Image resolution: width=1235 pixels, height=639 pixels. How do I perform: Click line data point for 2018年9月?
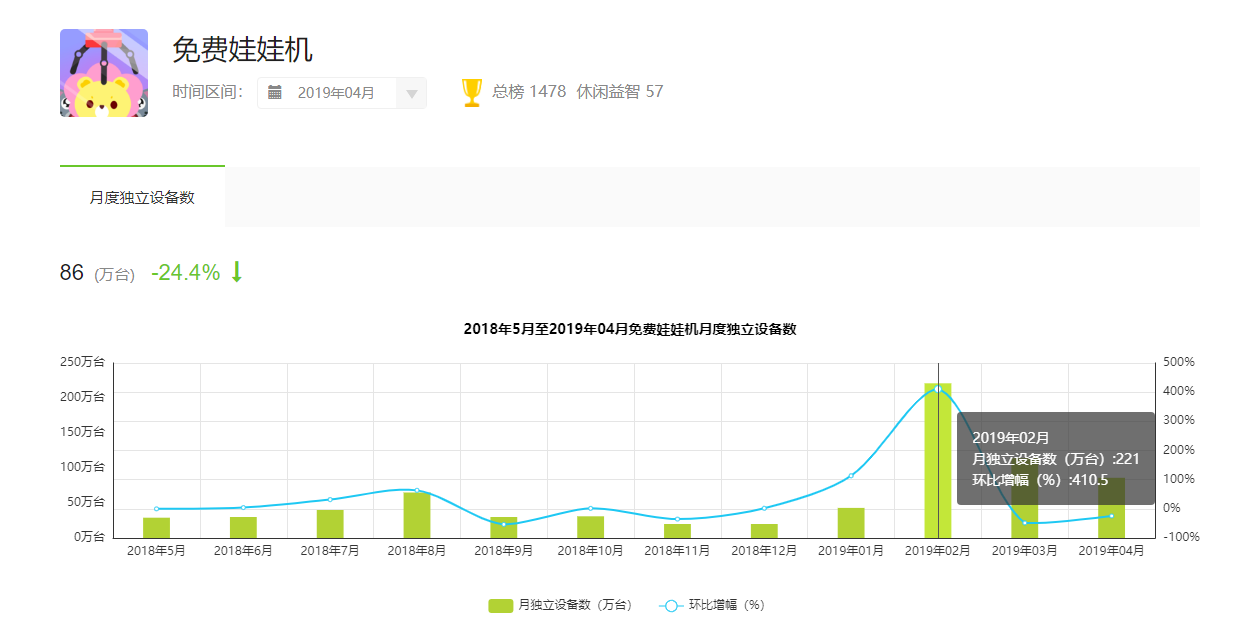click(504, 524)
